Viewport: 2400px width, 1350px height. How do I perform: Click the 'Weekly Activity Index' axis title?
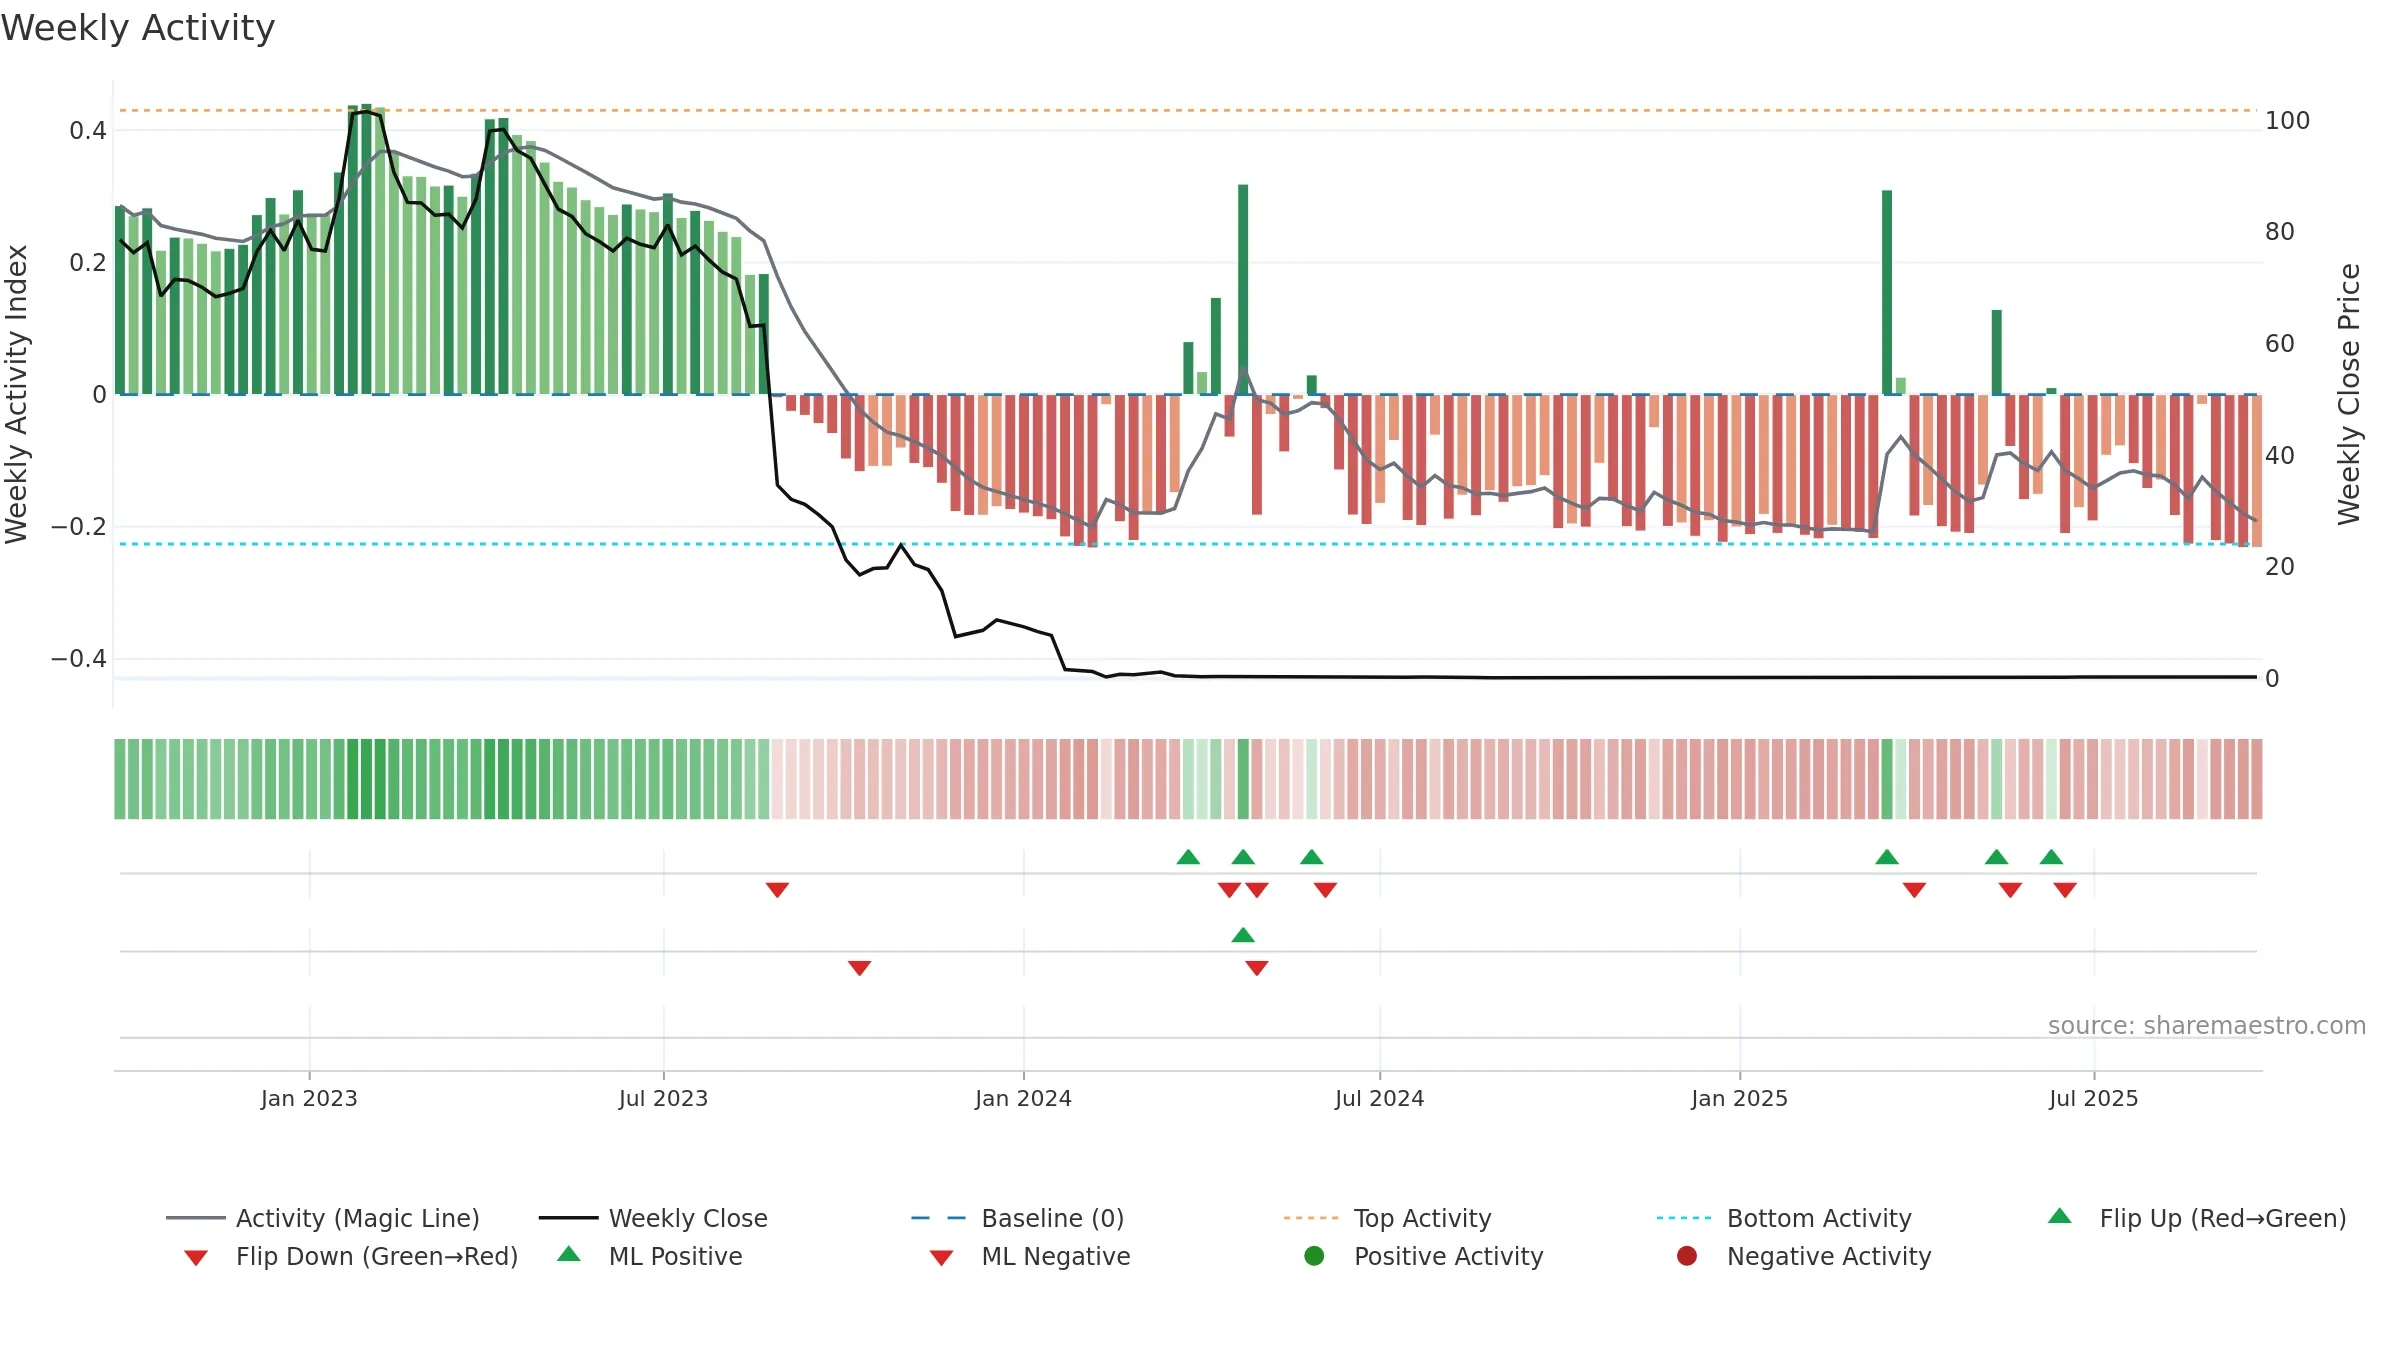tap(17, 394)
